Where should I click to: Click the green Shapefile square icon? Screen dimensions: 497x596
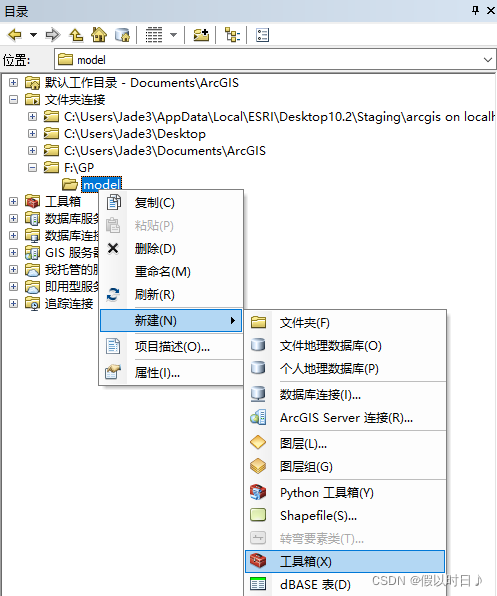click(258, 515)
